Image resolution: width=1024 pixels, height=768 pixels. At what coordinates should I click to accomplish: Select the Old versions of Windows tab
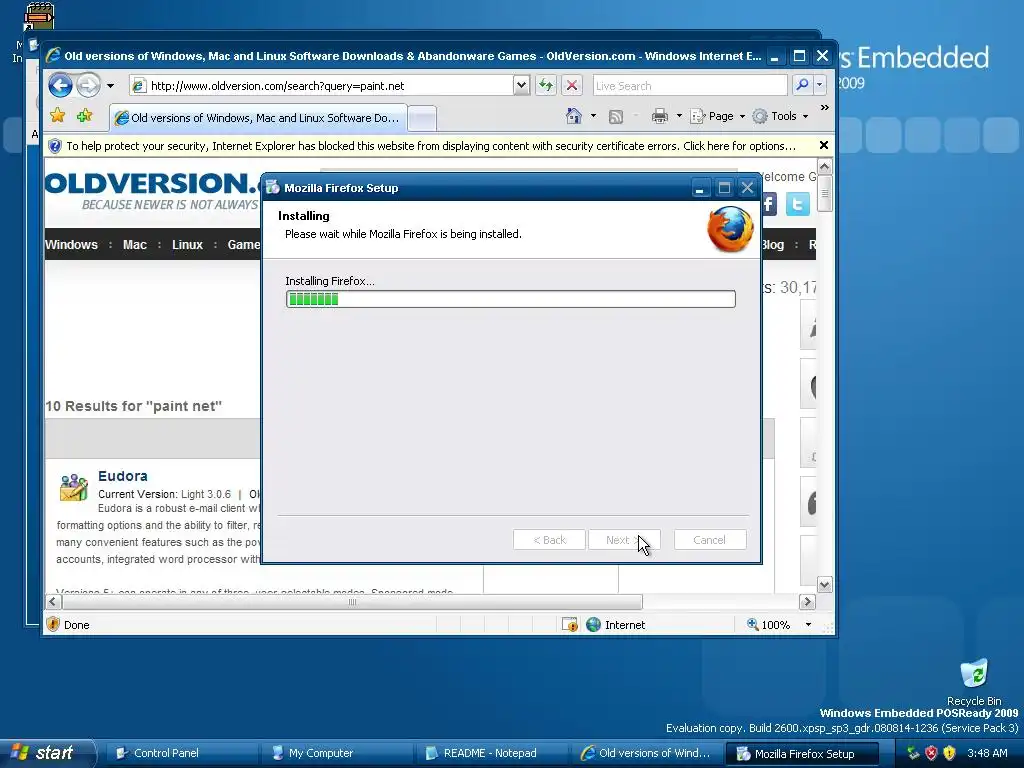pyautogui.click(x=258, y=118)
